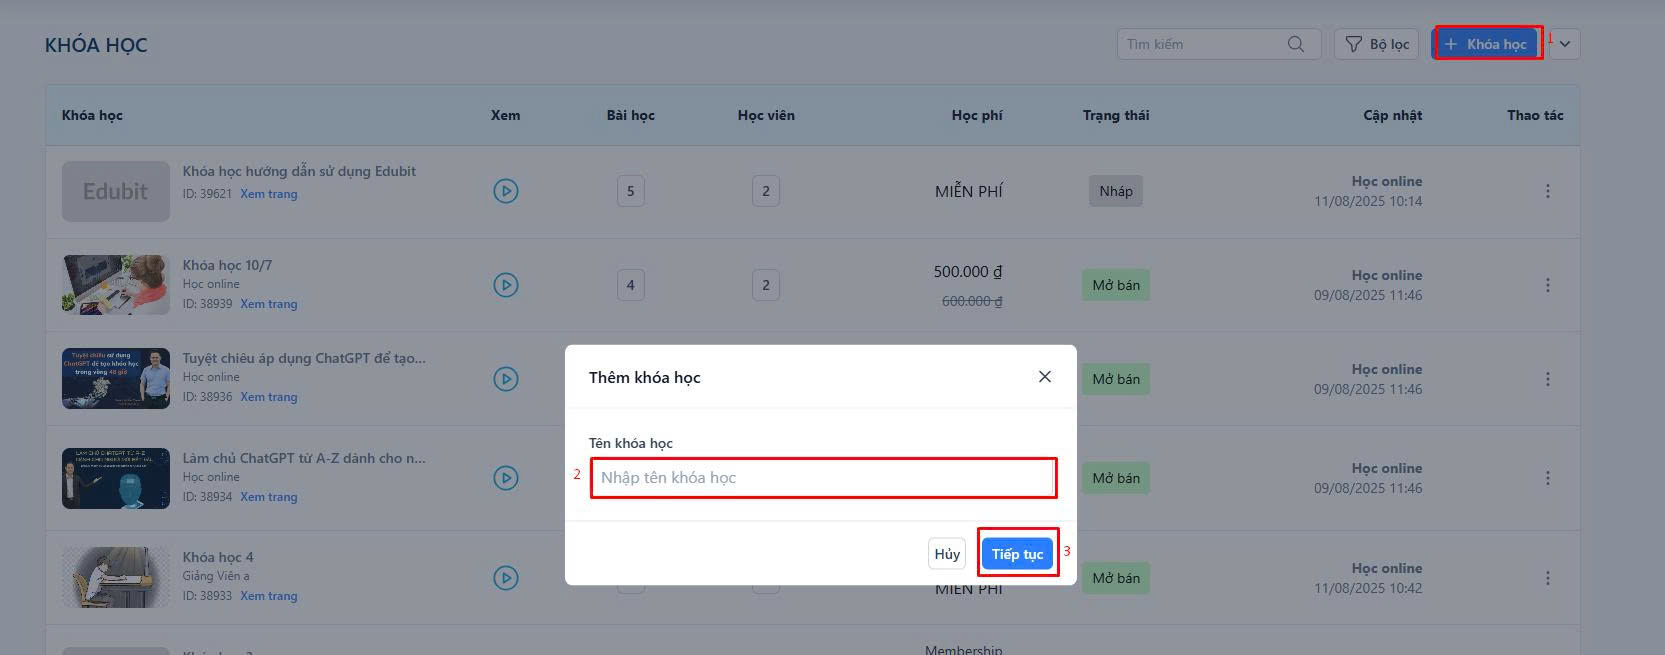Click search magnifier icon in search box
The width and height of the screenshot is (1665, 655).
coord(1296,44)
